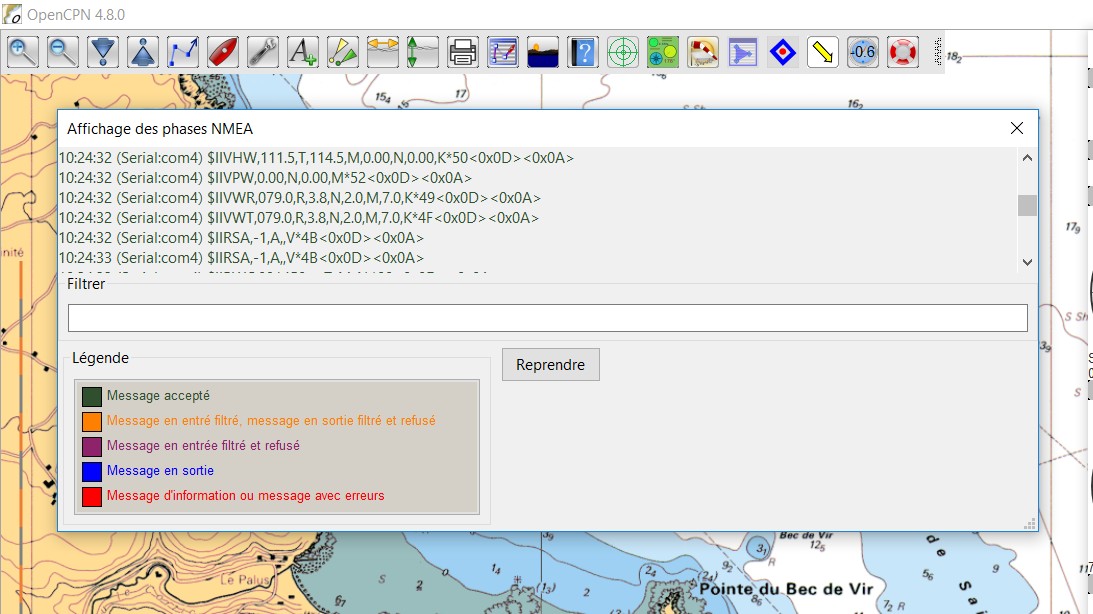Click the $IIVPW sentence line in the log
The width and height of the screenshot is (1093, 614).
click(265, 178)
